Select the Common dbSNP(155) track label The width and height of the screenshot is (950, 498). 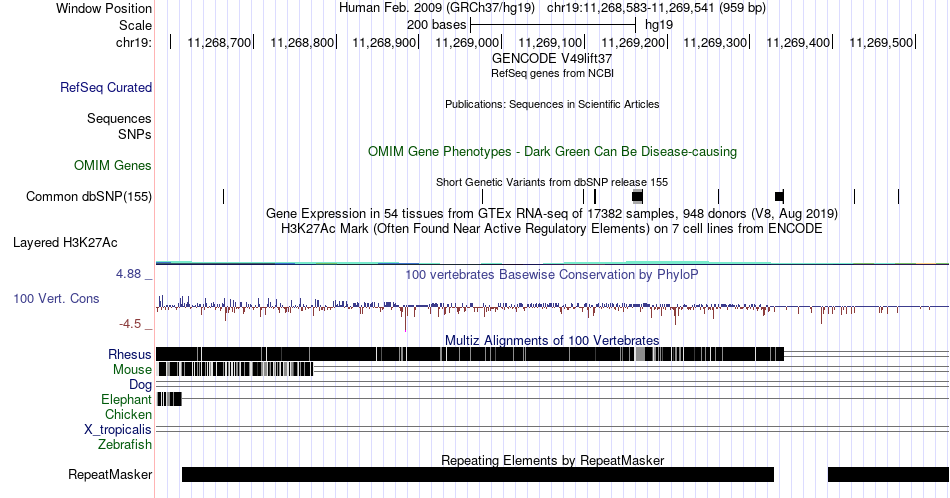click(x=88, y=196)
